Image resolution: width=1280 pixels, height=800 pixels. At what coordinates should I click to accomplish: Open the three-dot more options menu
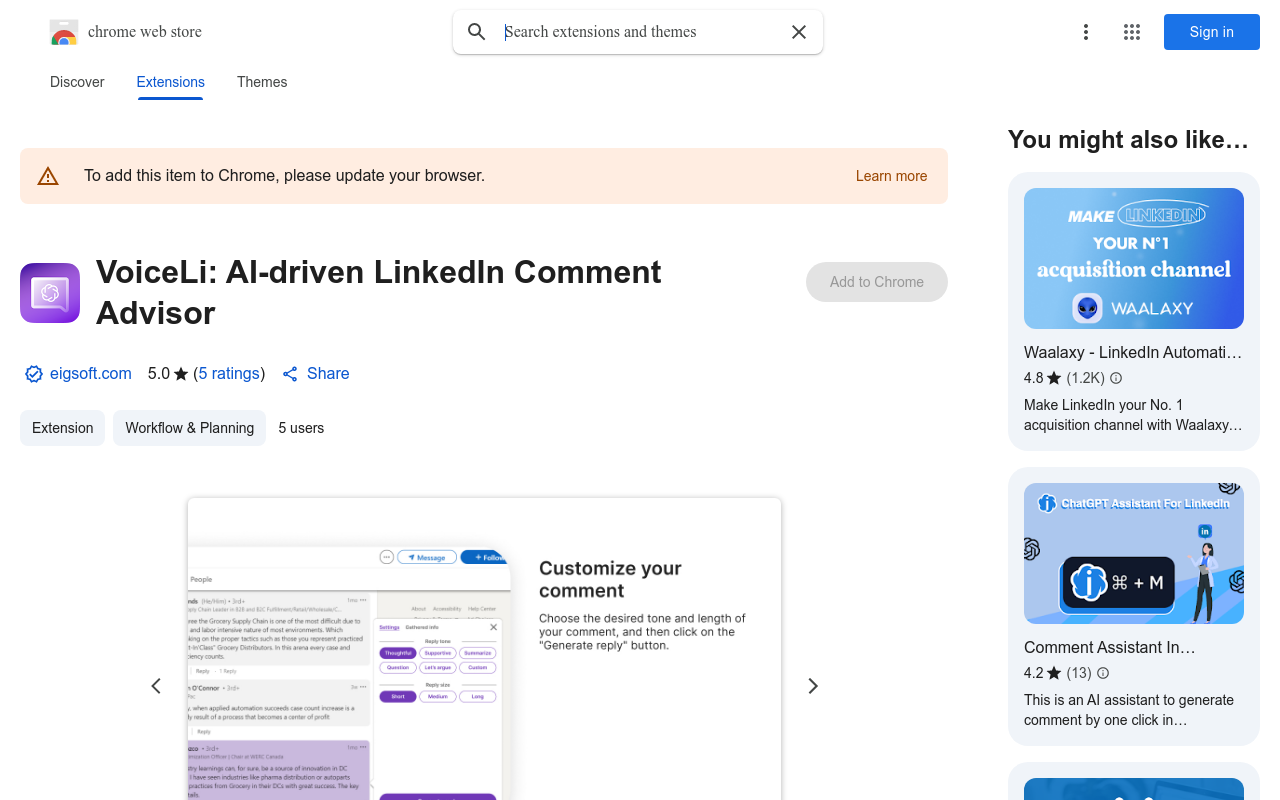1085,32
